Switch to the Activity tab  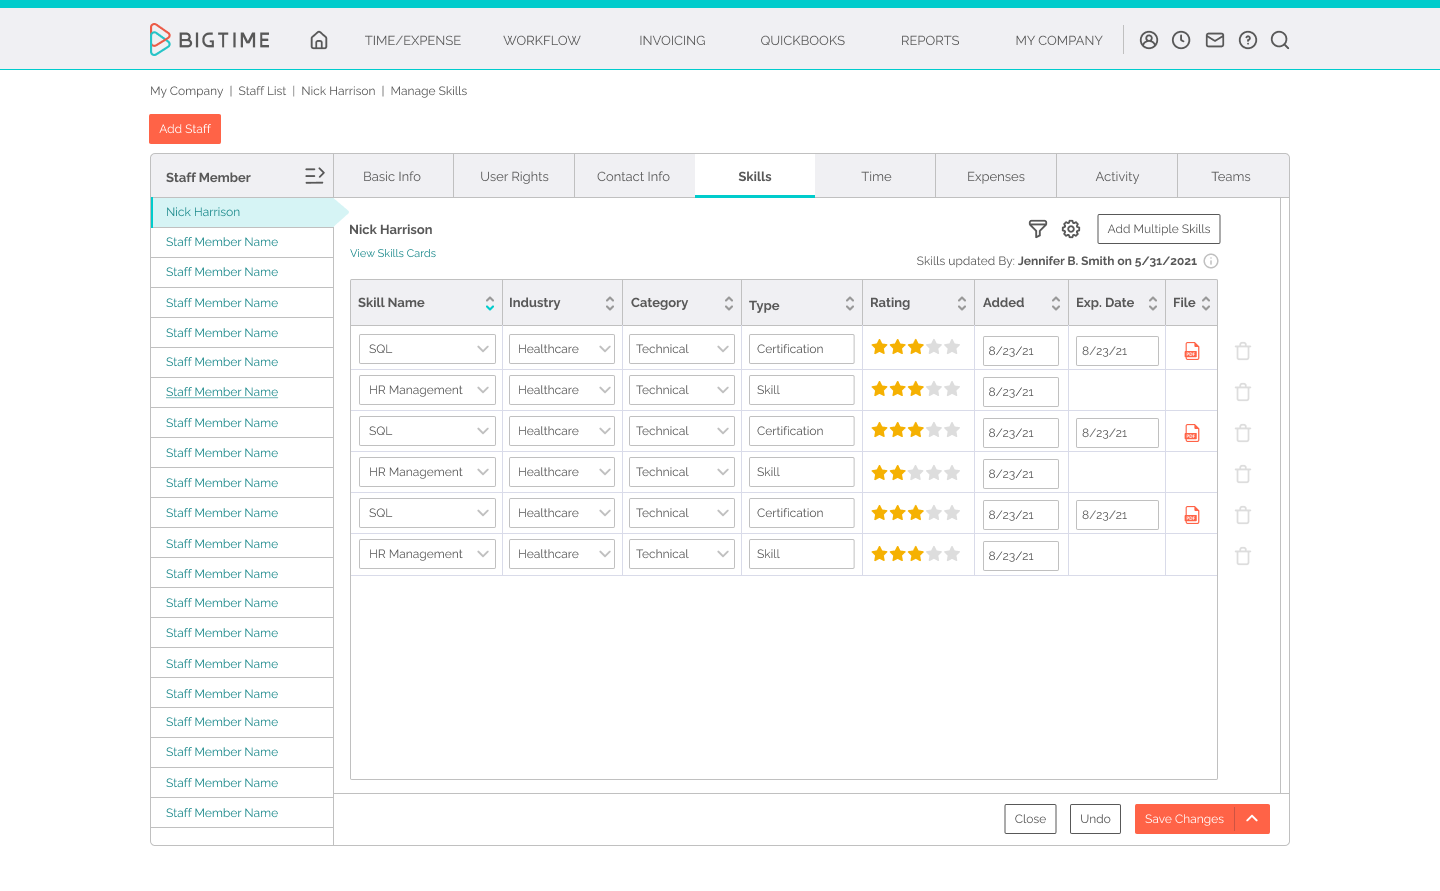tap(1117, 176)
